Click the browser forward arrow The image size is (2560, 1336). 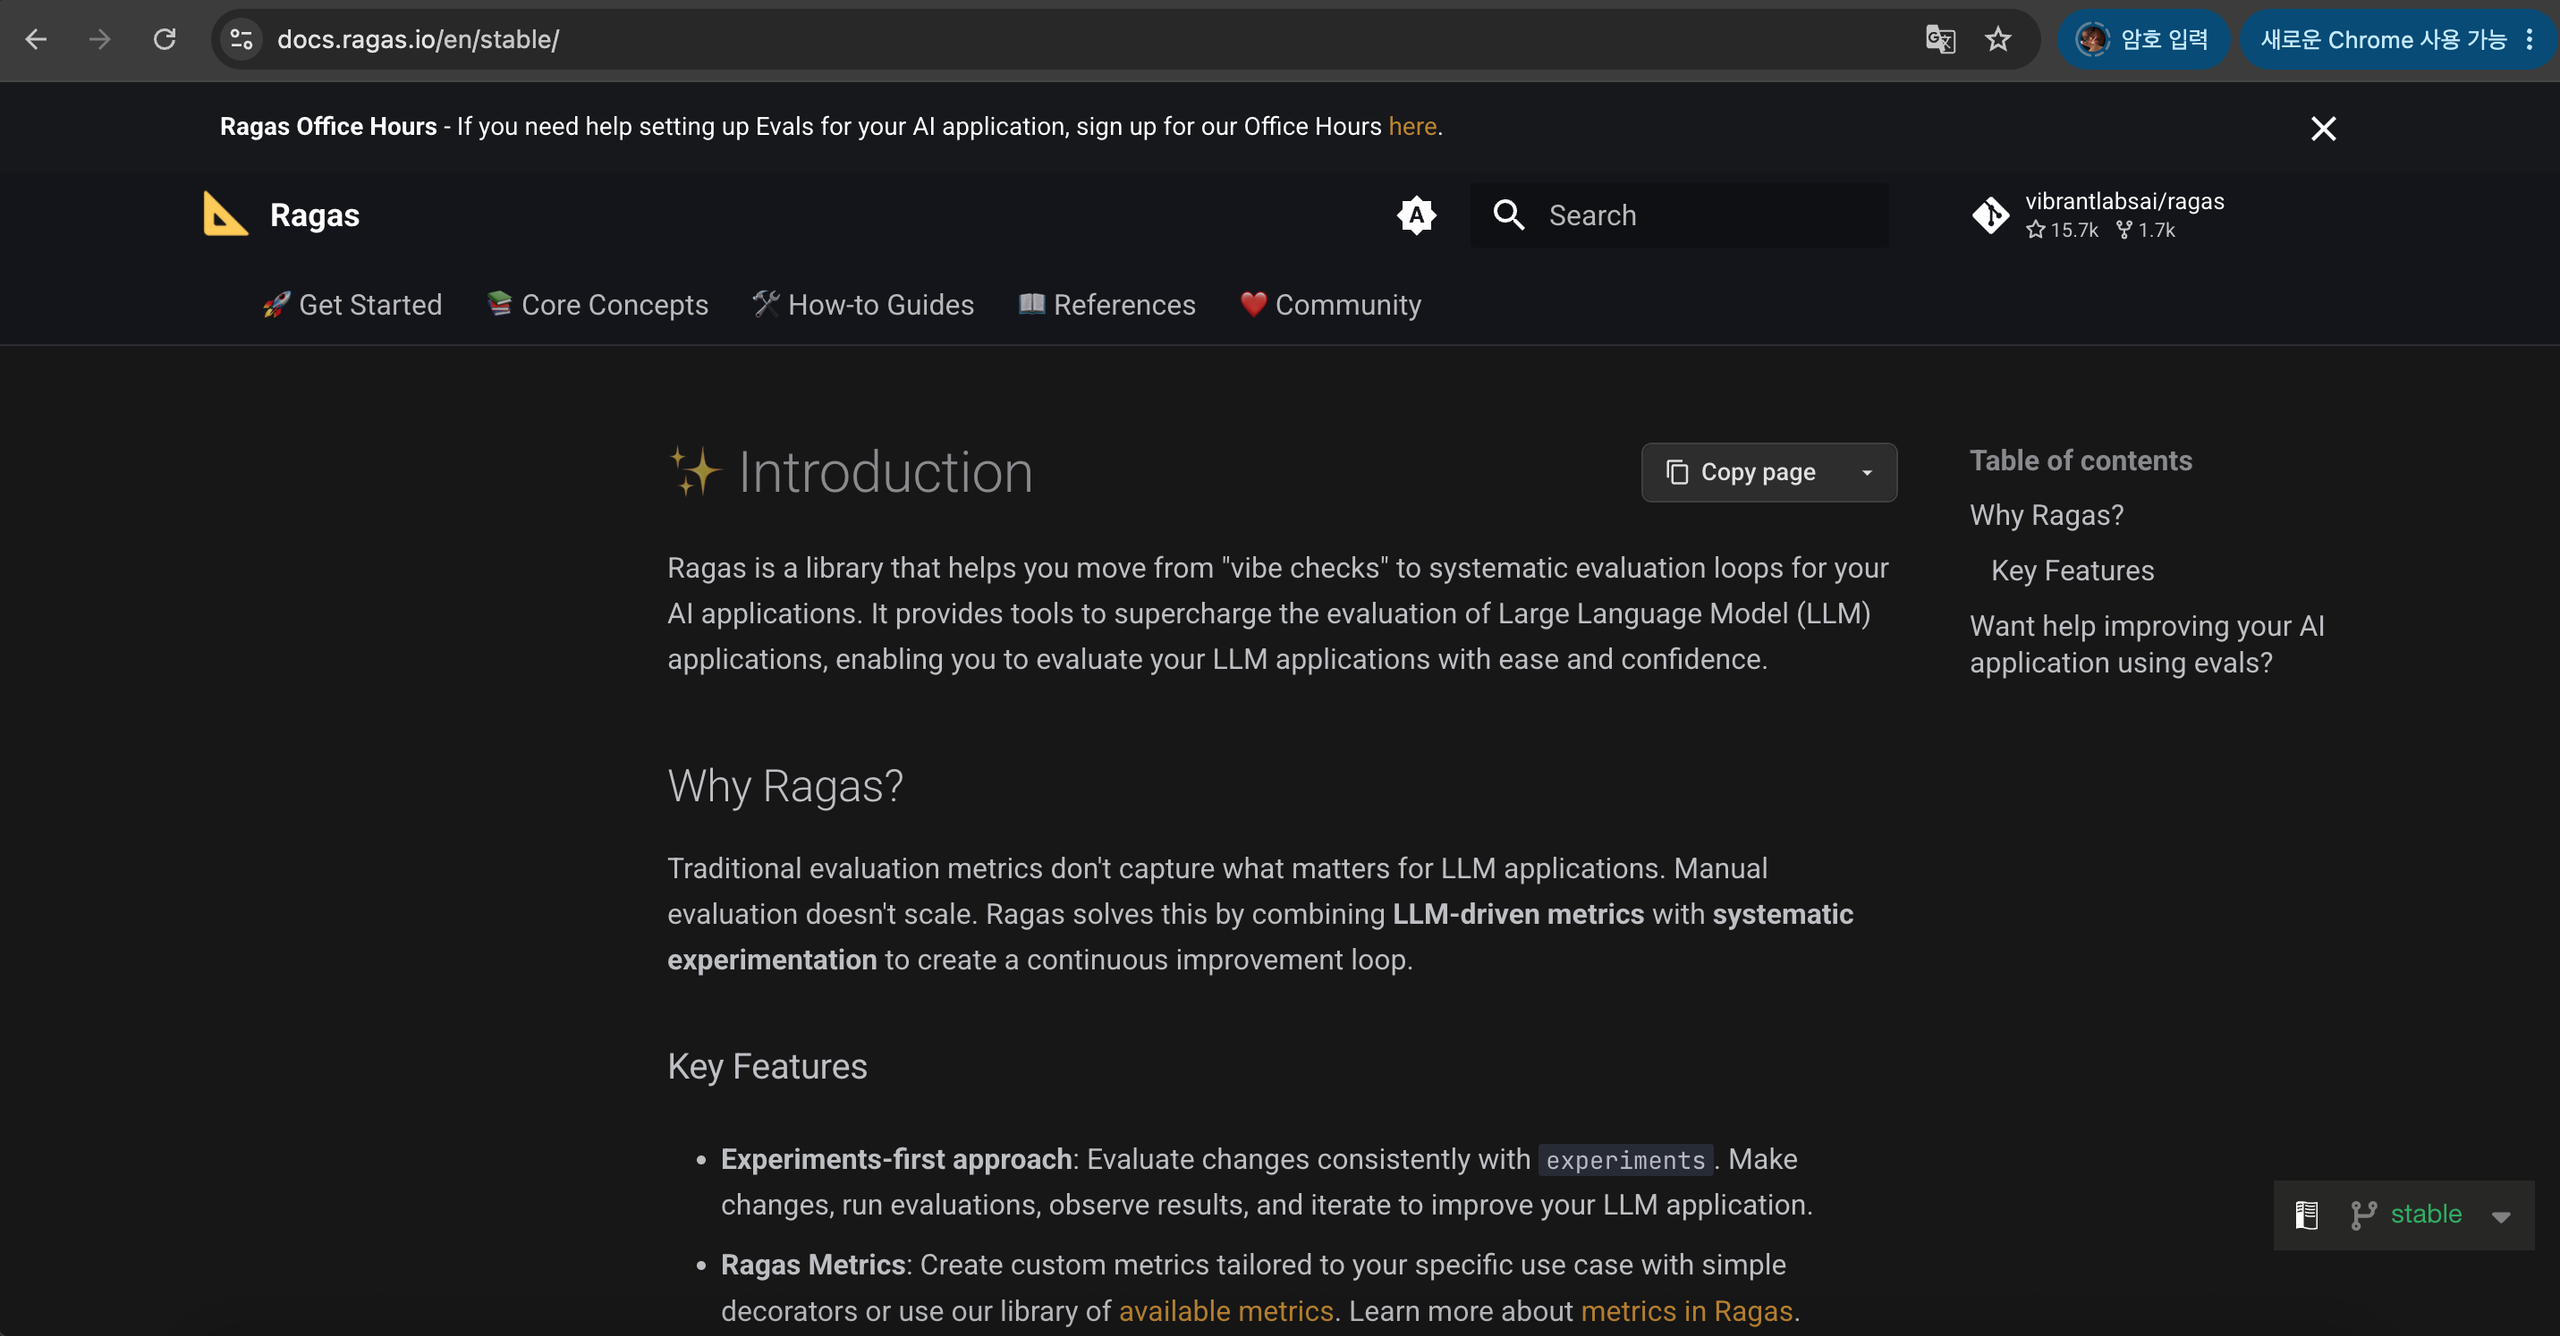pyautogui.click(x=99, y=40)
